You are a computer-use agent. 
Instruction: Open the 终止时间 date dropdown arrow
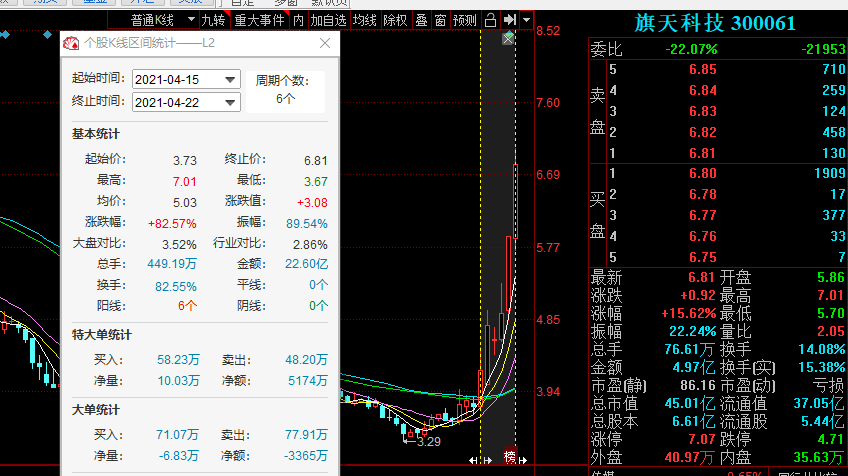click(x=230, y=102)
